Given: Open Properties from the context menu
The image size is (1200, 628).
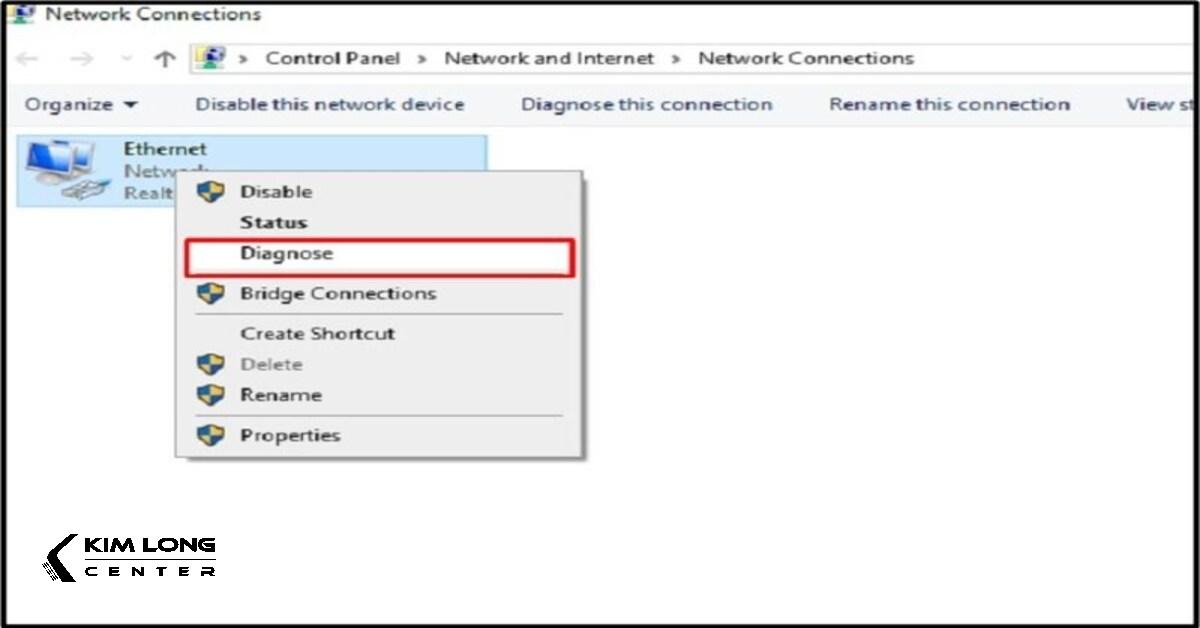Looking at the screenshot, I should 290,436.
